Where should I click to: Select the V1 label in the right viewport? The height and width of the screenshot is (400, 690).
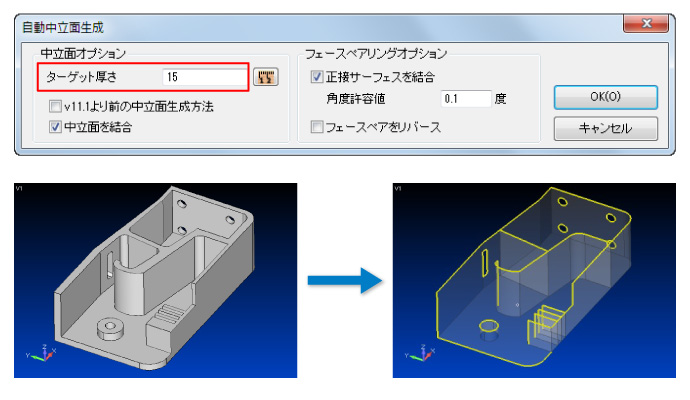[397, 188]
